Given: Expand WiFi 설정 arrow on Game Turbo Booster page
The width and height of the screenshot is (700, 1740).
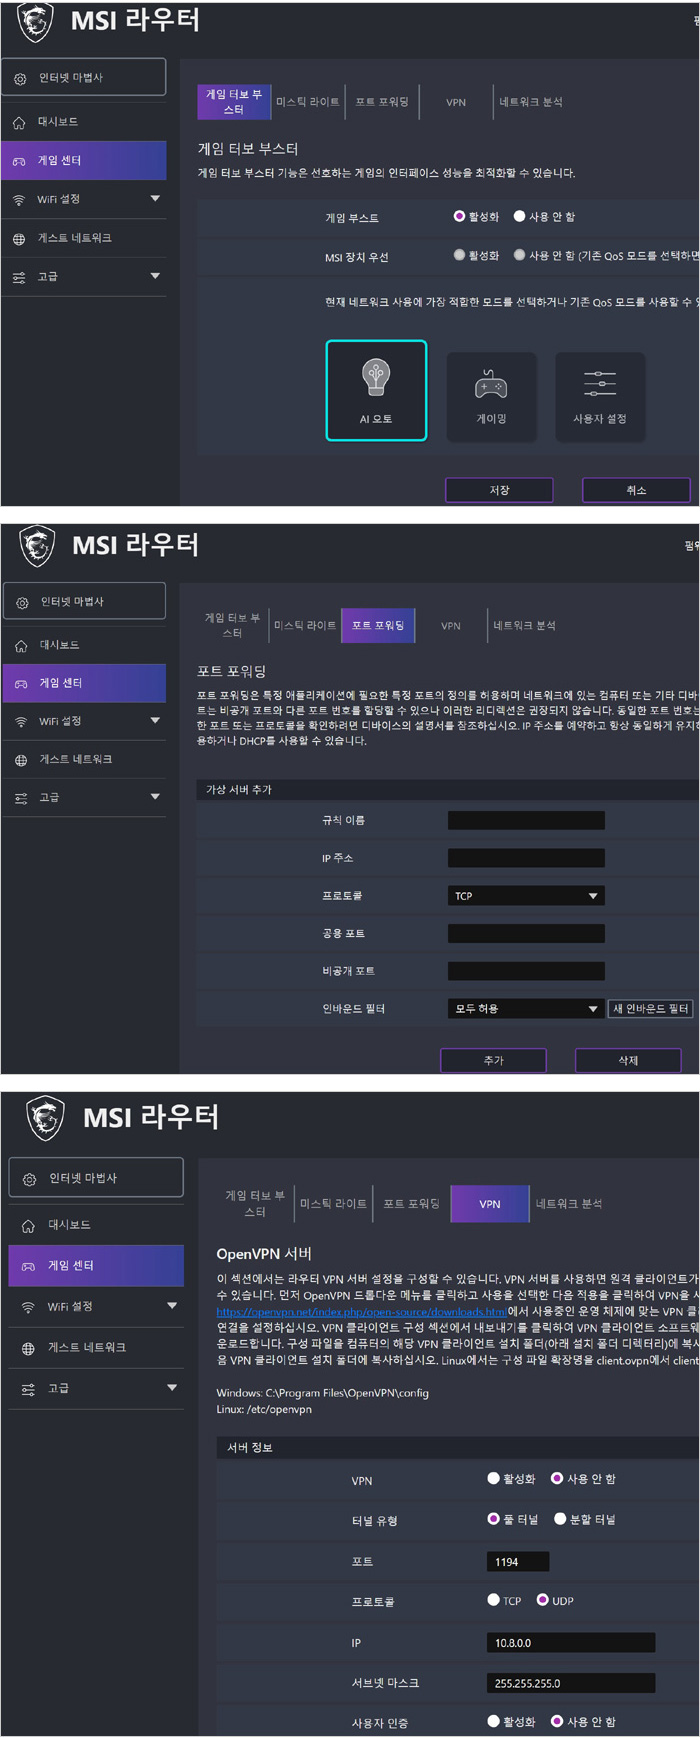Looking at the screenshot, I should pyautogui.click(x=155, y=199).
